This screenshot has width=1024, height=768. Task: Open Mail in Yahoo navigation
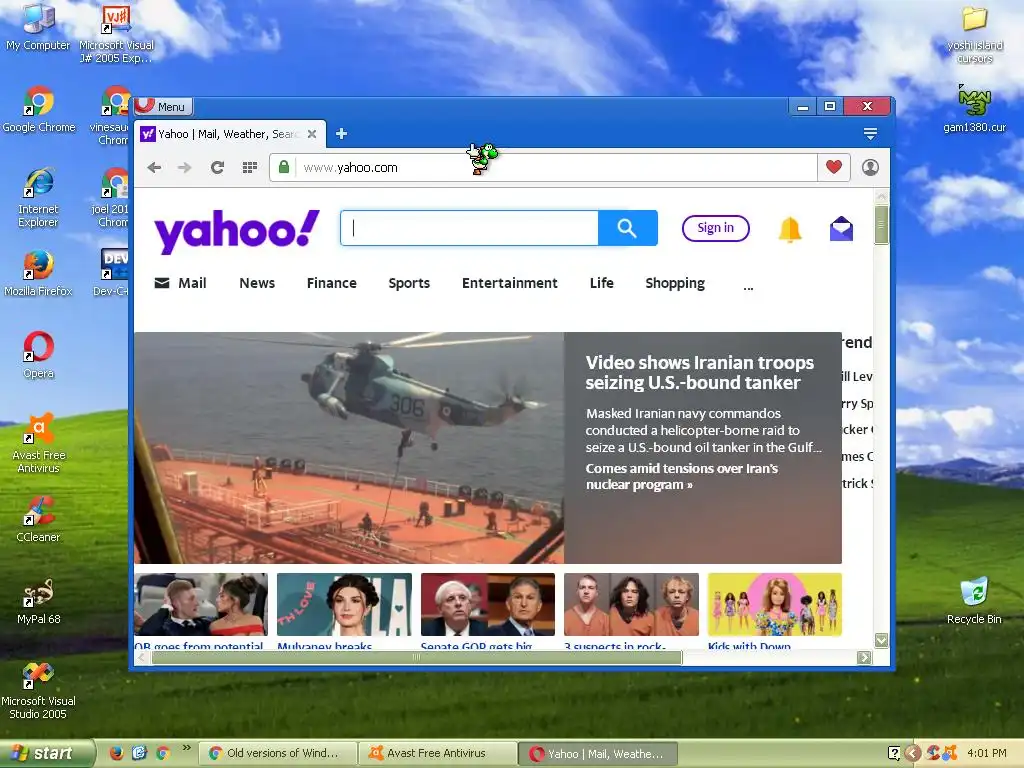coord(180,283)
